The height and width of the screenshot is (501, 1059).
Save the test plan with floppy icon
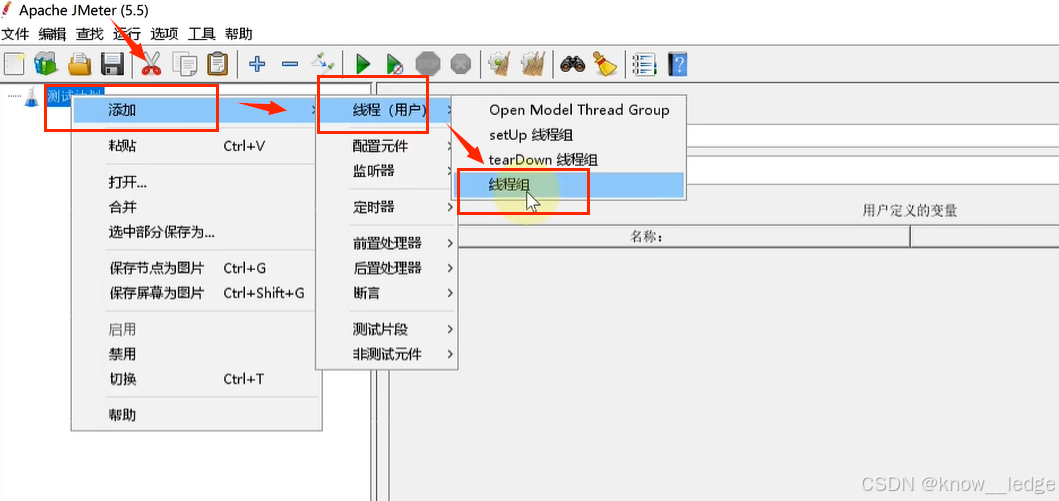coord(112,64)
